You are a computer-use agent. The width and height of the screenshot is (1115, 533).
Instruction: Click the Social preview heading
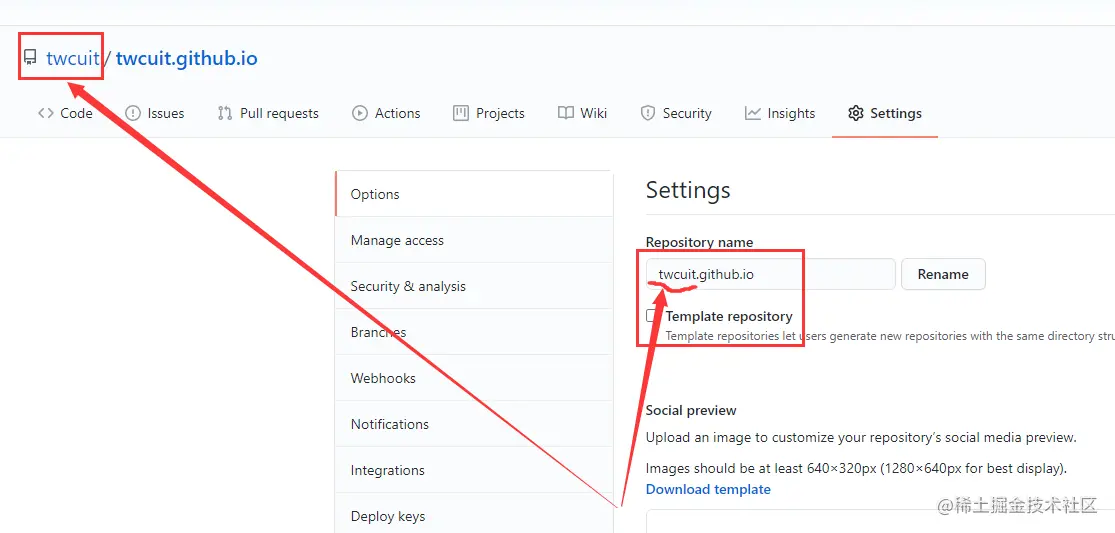(x=691, y=410)
